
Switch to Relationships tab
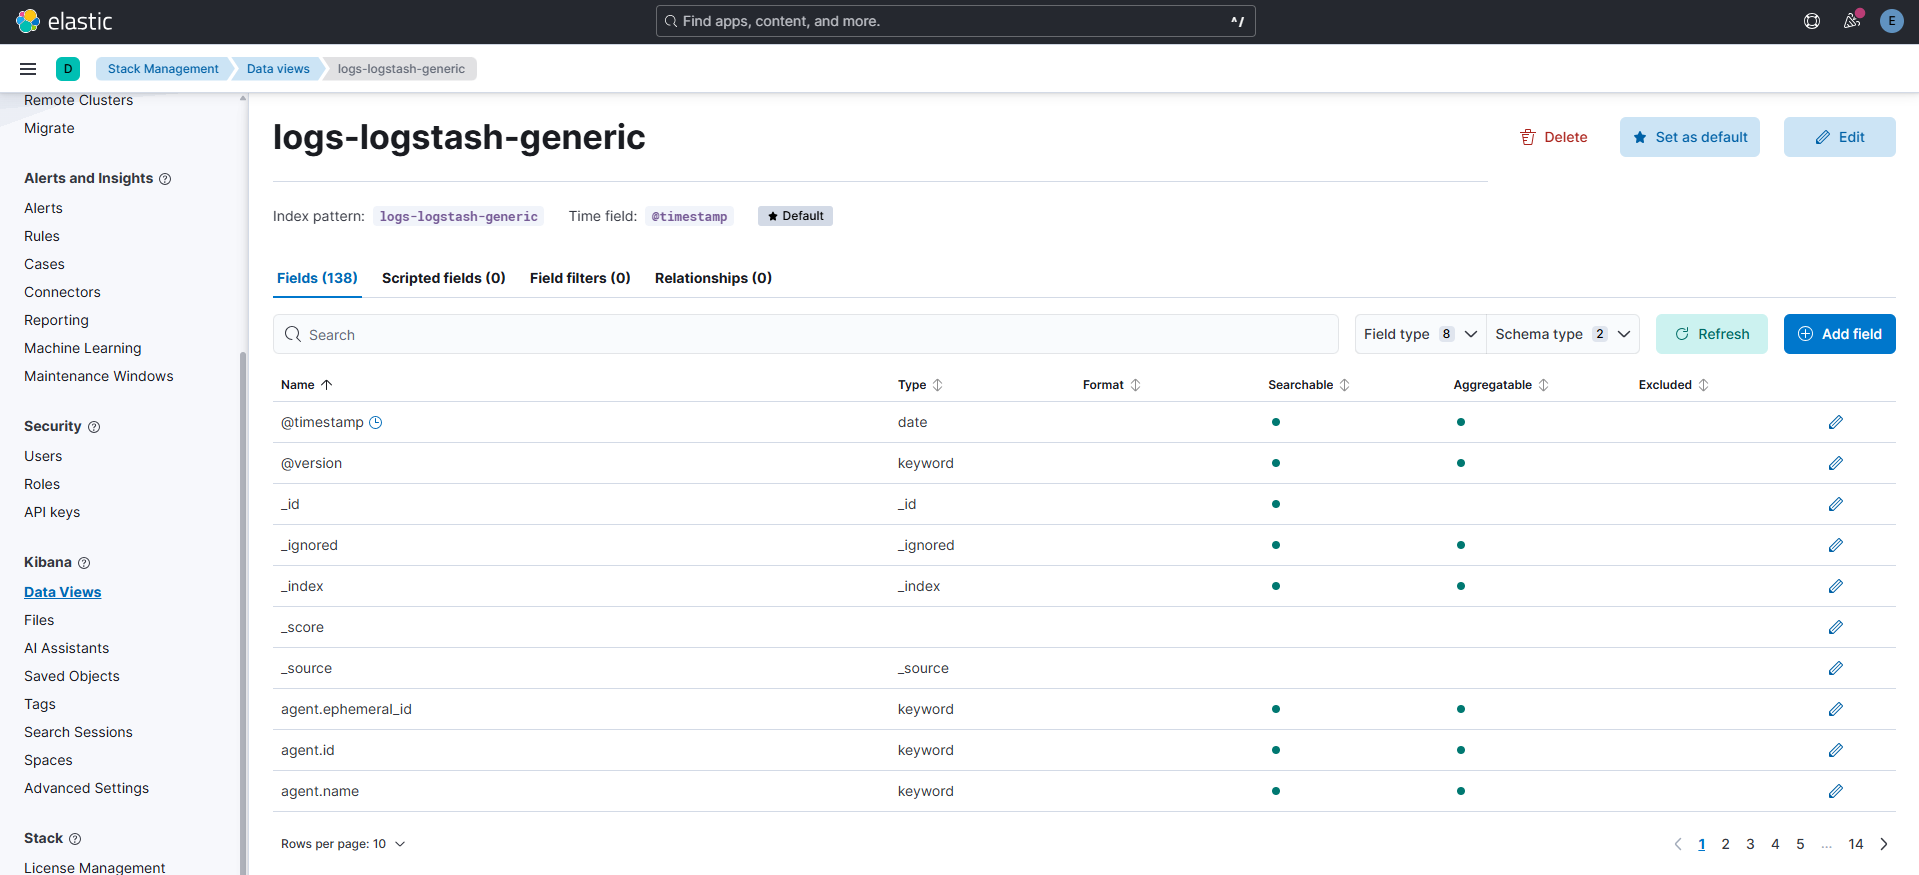[x=713, y=278]
